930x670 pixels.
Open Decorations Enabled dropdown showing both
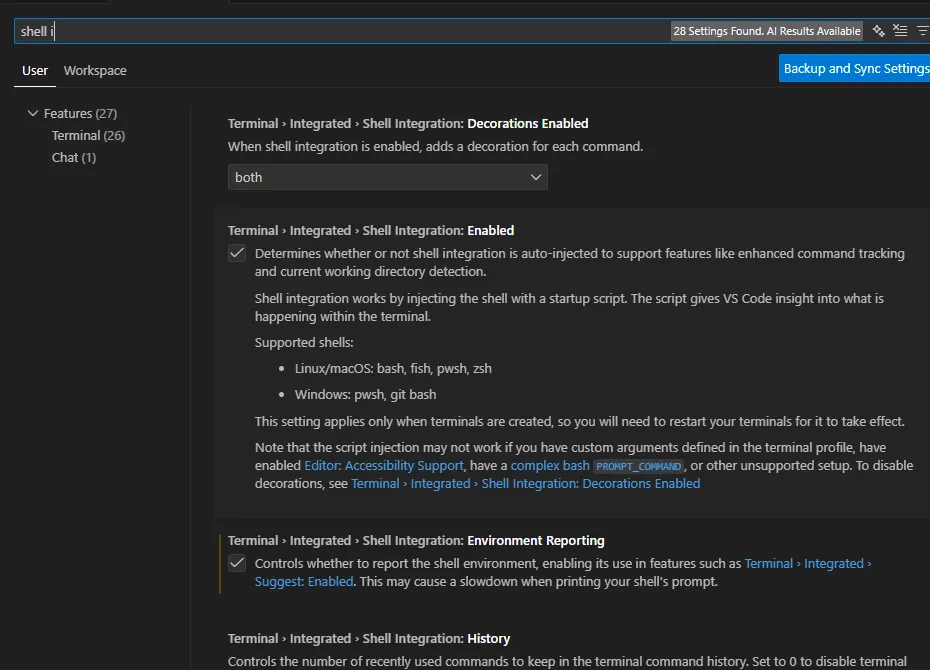pyautogui.click(x=387, y=177)
